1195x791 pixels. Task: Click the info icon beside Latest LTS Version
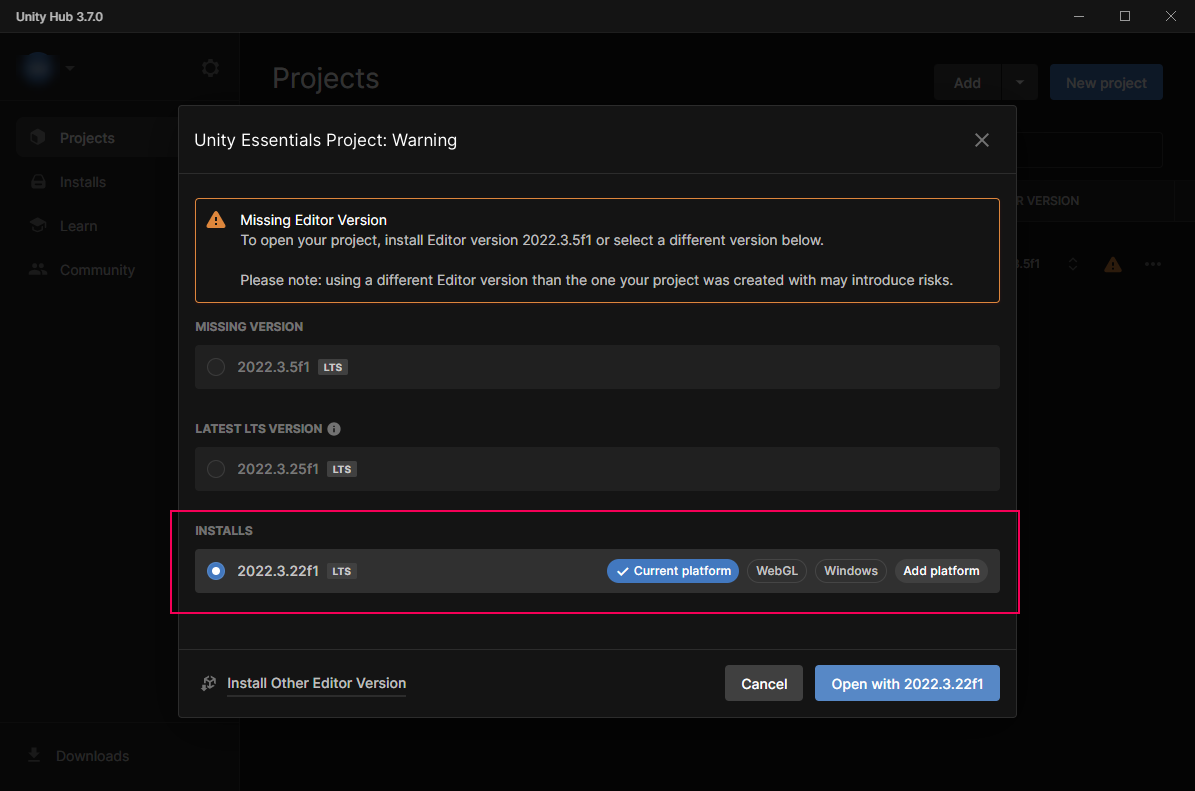(x=334, y=429)
